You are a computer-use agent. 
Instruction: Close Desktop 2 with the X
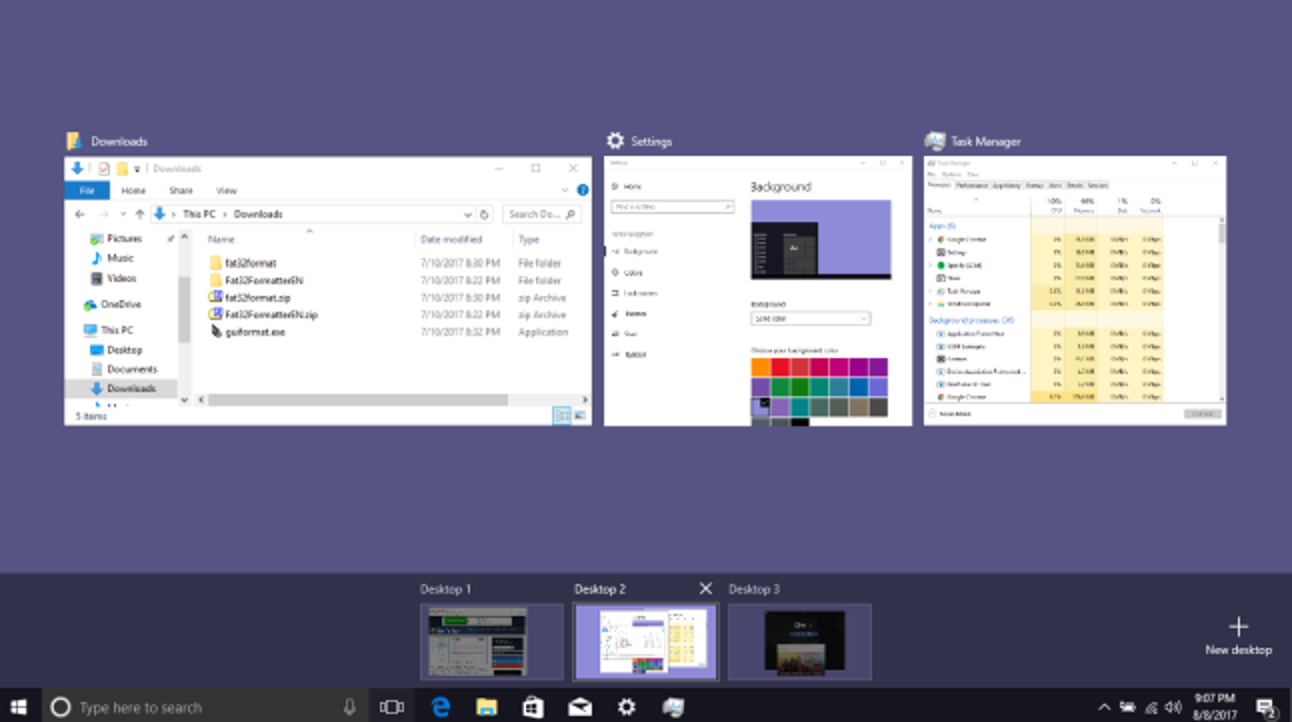click(x=705, y=589)
